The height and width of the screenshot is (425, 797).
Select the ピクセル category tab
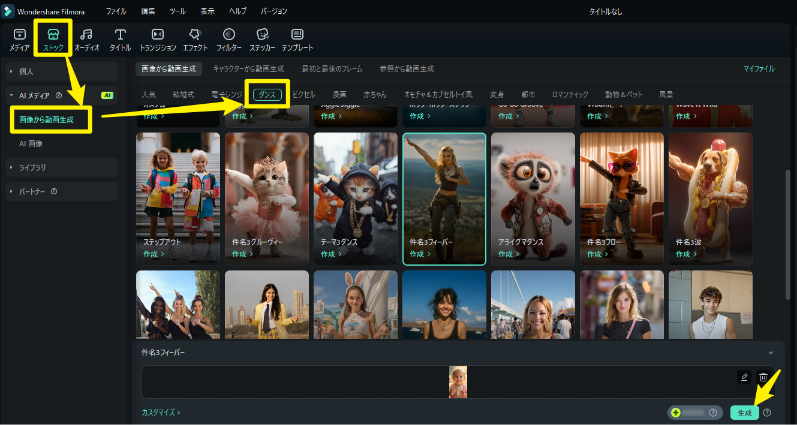coord(303,95)
